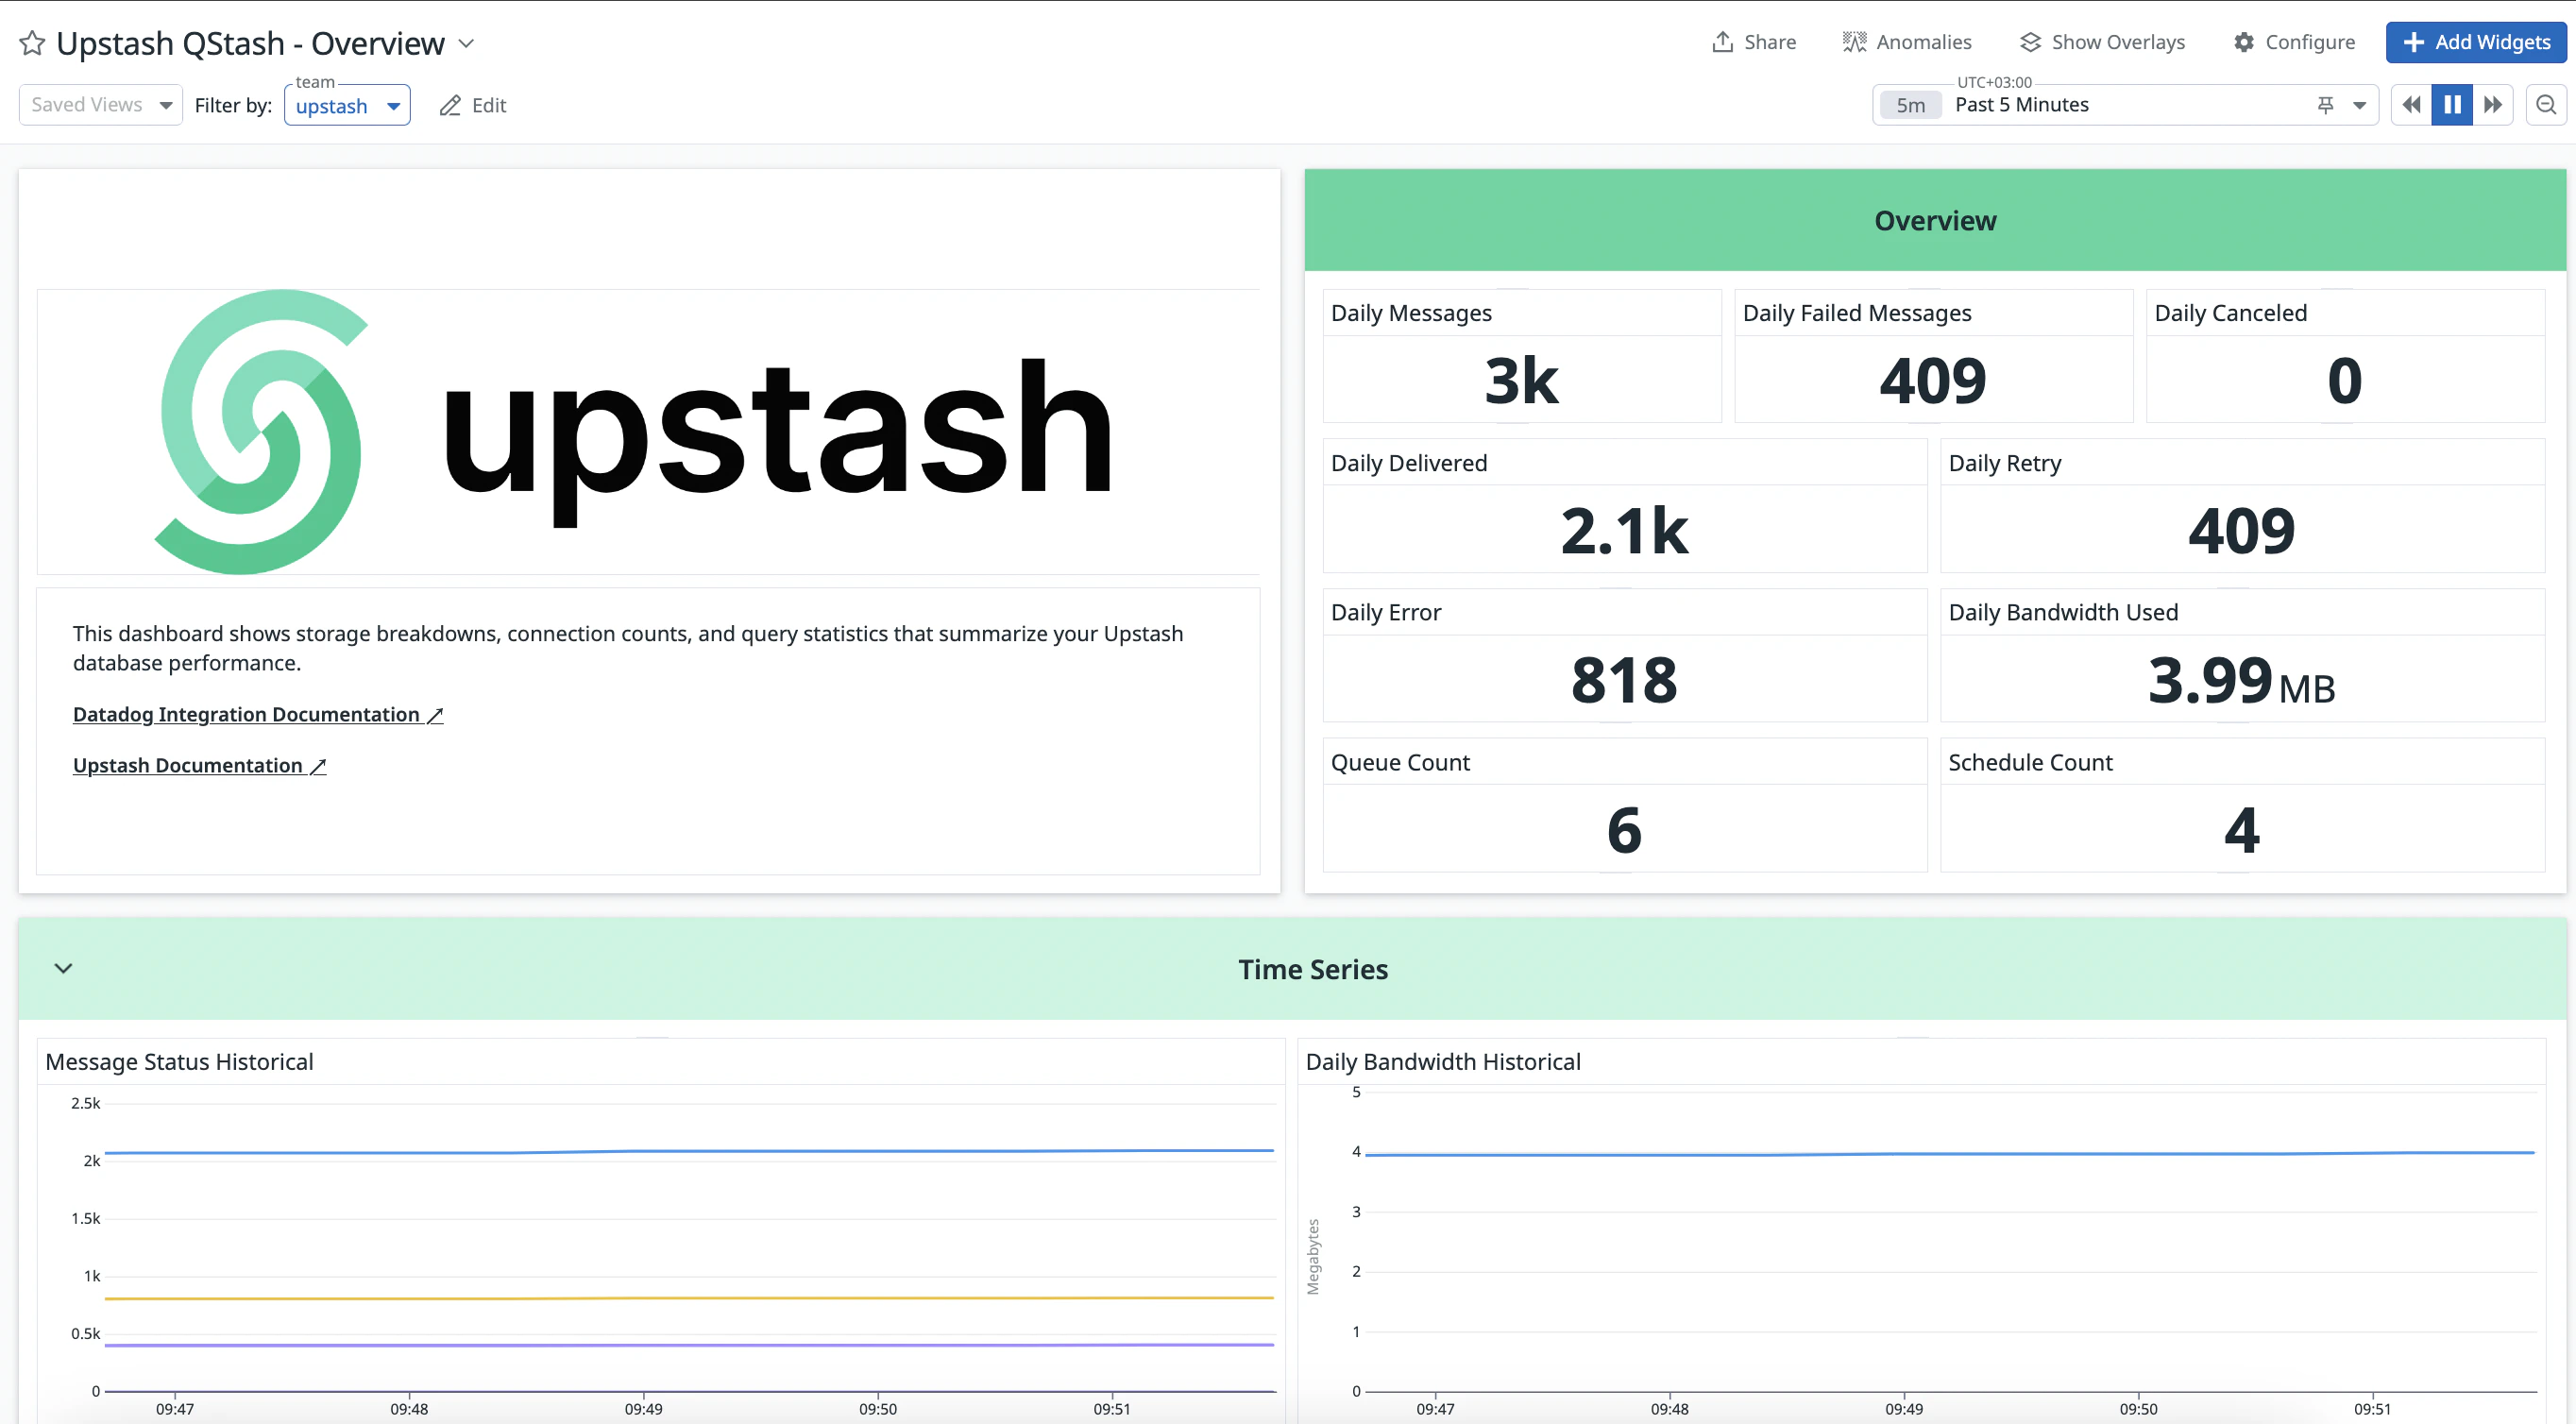This screenshot has width=2576, height=1424.
Task: Advance the dashboard time range forward
Action: [2494, 104]
